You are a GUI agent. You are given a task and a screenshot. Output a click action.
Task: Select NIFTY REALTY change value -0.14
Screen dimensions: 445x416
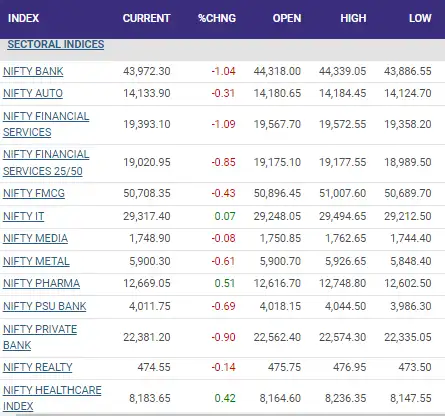tap(223, 367)
